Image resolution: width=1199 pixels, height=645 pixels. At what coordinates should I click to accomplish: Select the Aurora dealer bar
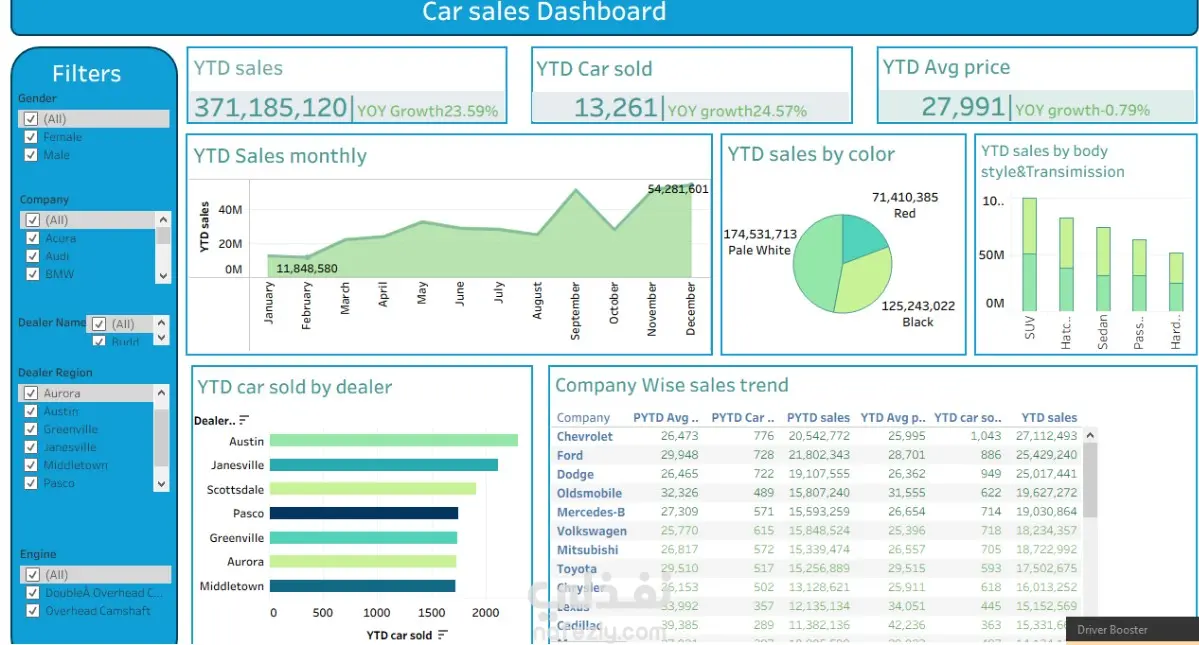tap(363, 561)
